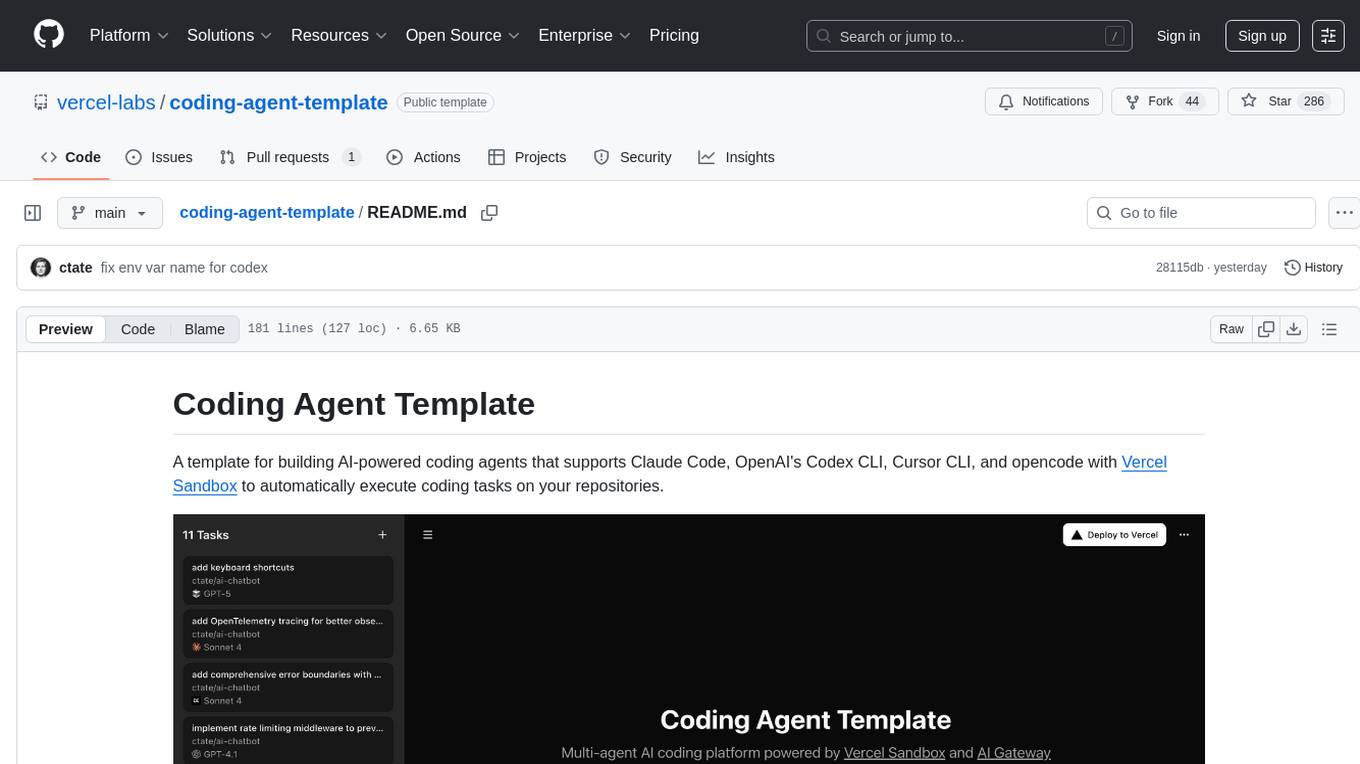Image resolution: width=1360 pixels, height=764 pixels.
Task: Open the command palette icon in header
Action: coord(1328,35)
